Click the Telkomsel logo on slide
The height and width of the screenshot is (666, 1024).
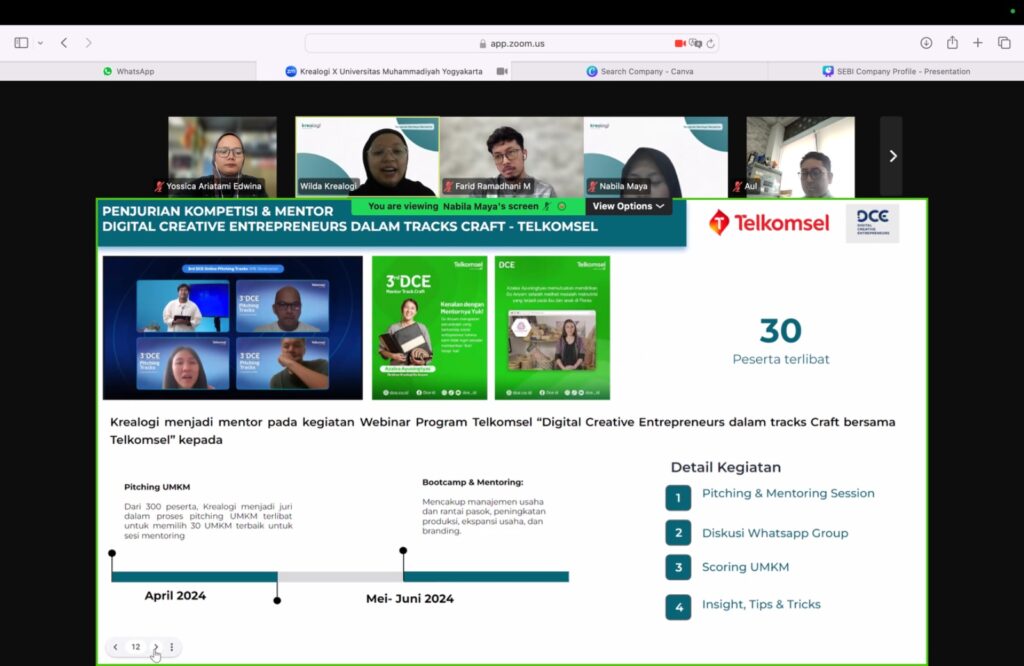click(769, 223)
